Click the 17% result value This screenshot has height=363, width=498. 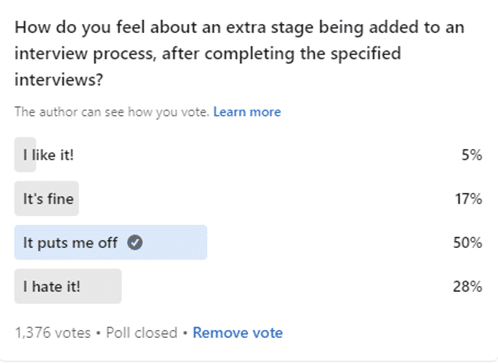(469, 199)
